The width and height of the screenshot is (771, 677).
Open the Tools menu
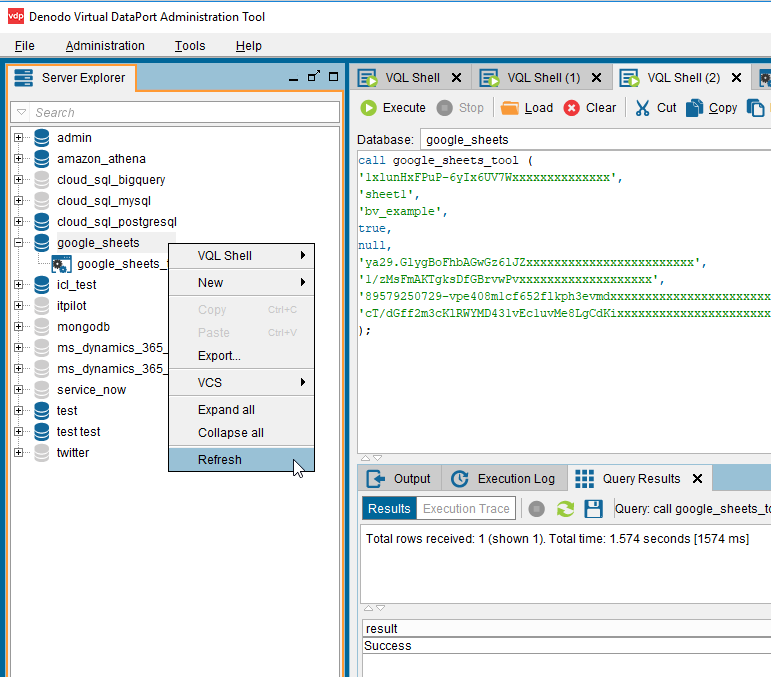click(190, 46)
